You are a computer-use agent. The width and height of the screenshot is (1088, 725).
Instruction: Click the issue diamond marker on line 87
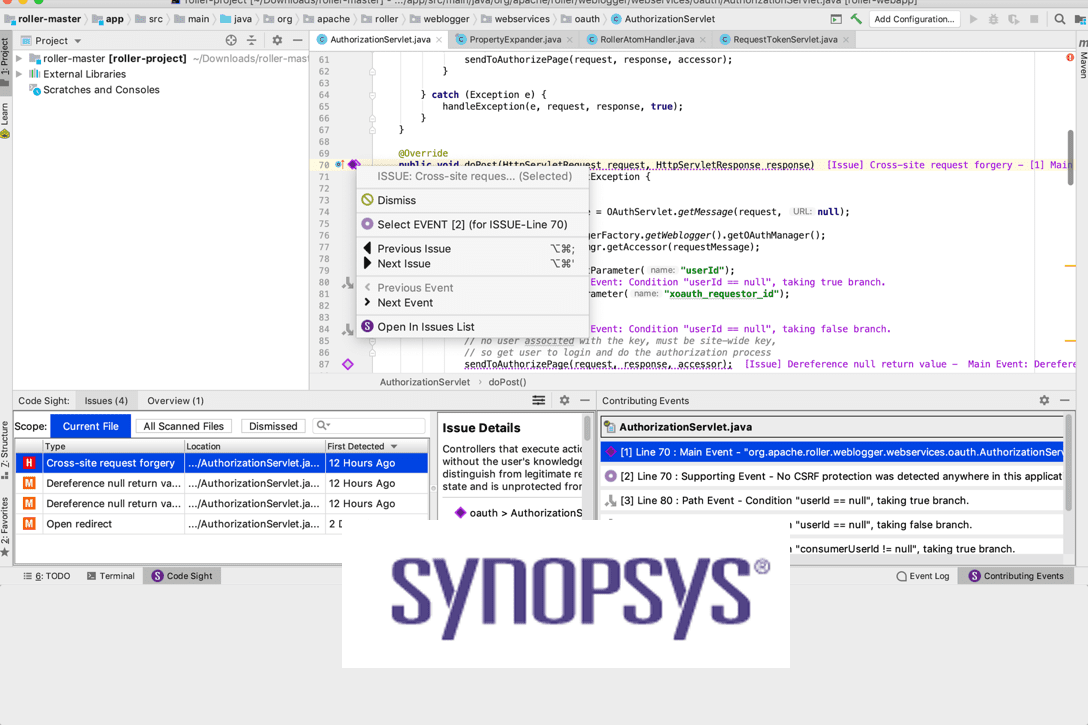(x=348, y=364)
